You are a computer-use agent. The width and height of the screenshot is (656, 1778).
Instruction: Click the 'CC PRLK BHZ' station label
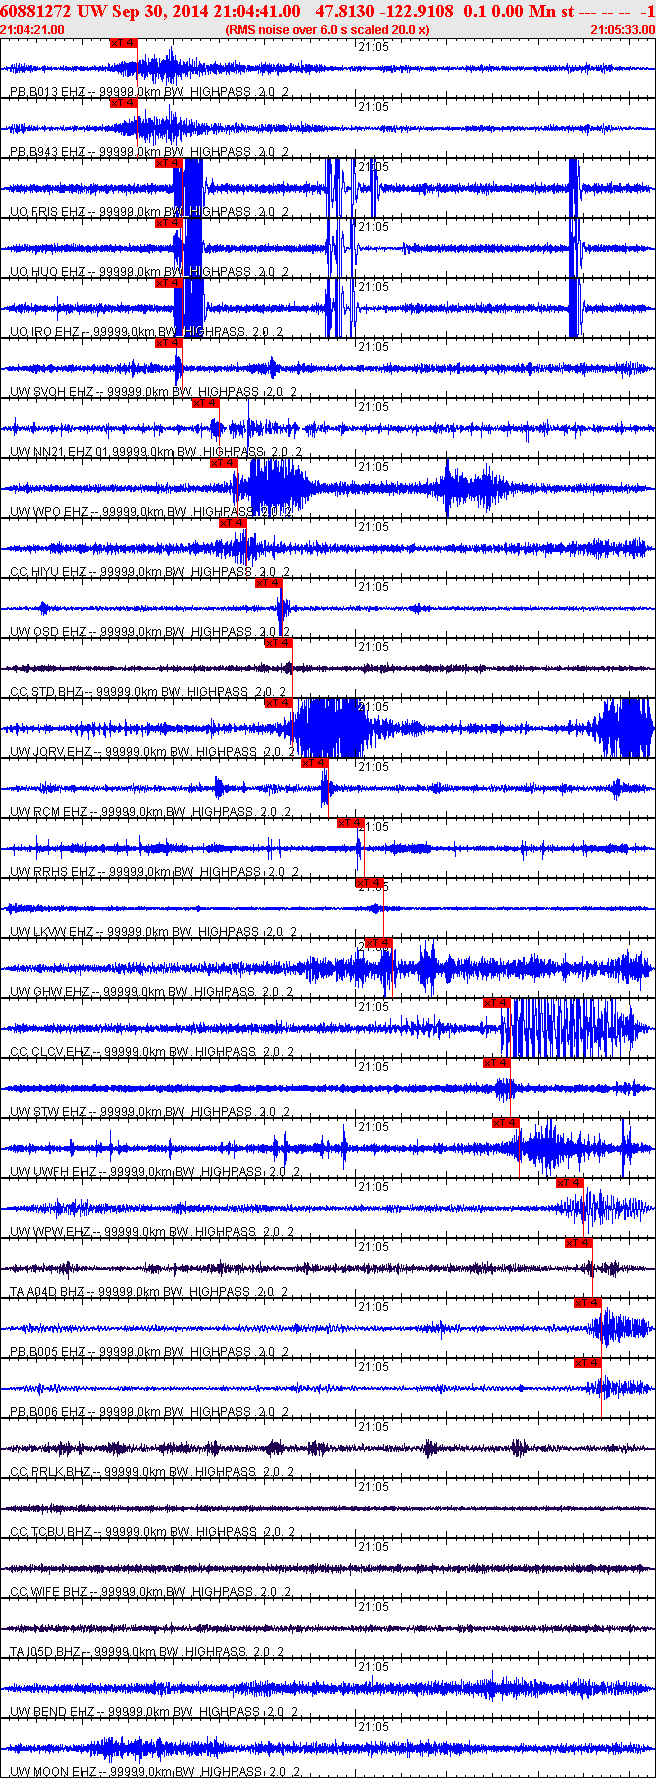[x=50, y=1472]
